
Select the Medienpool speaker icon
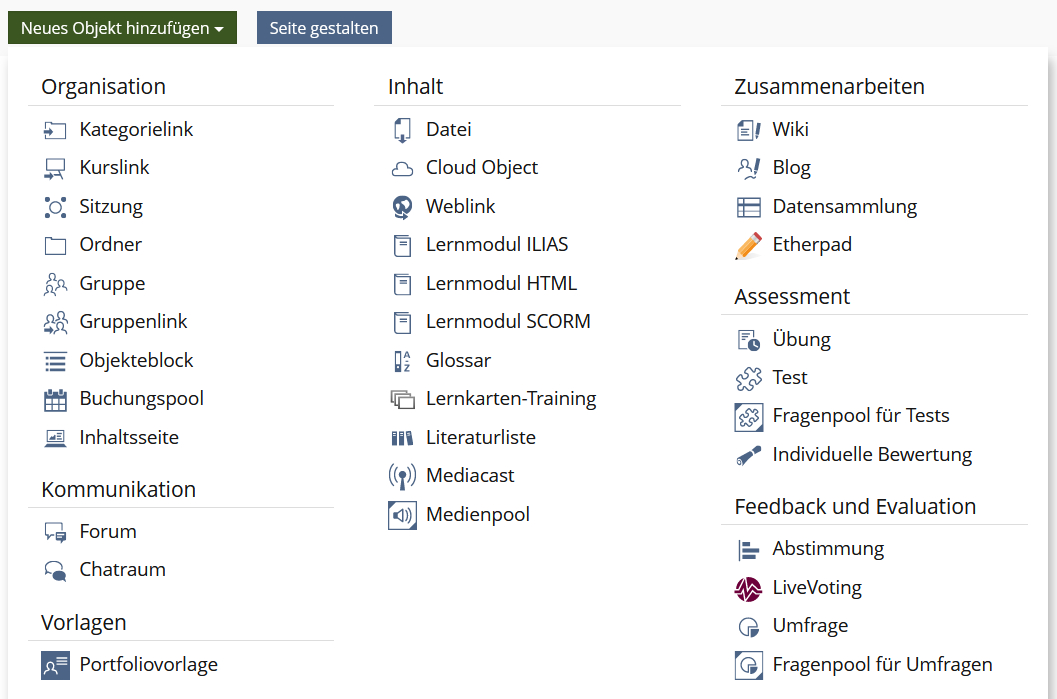402,515
